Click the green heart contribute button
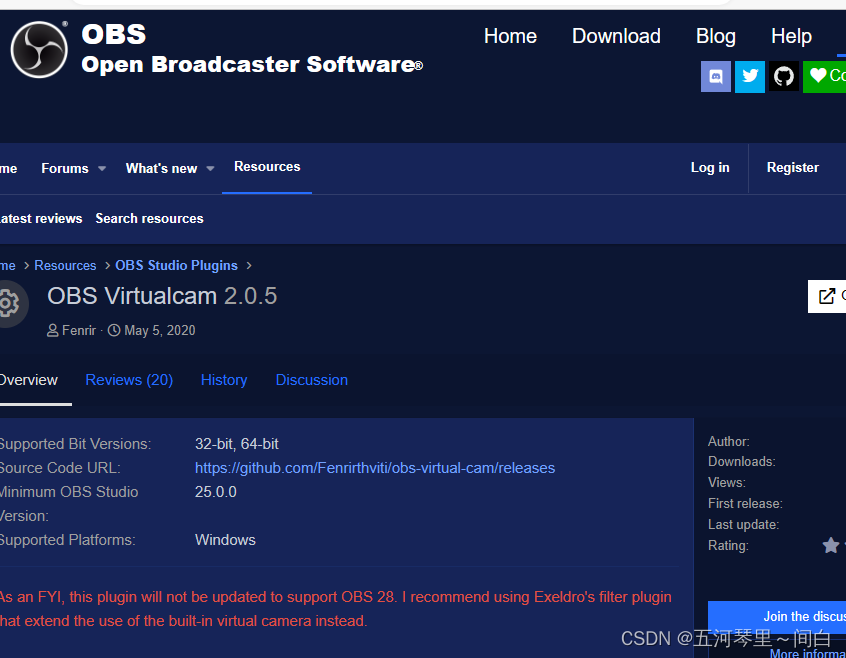This screenshot has width=846, height=658. 824,77
